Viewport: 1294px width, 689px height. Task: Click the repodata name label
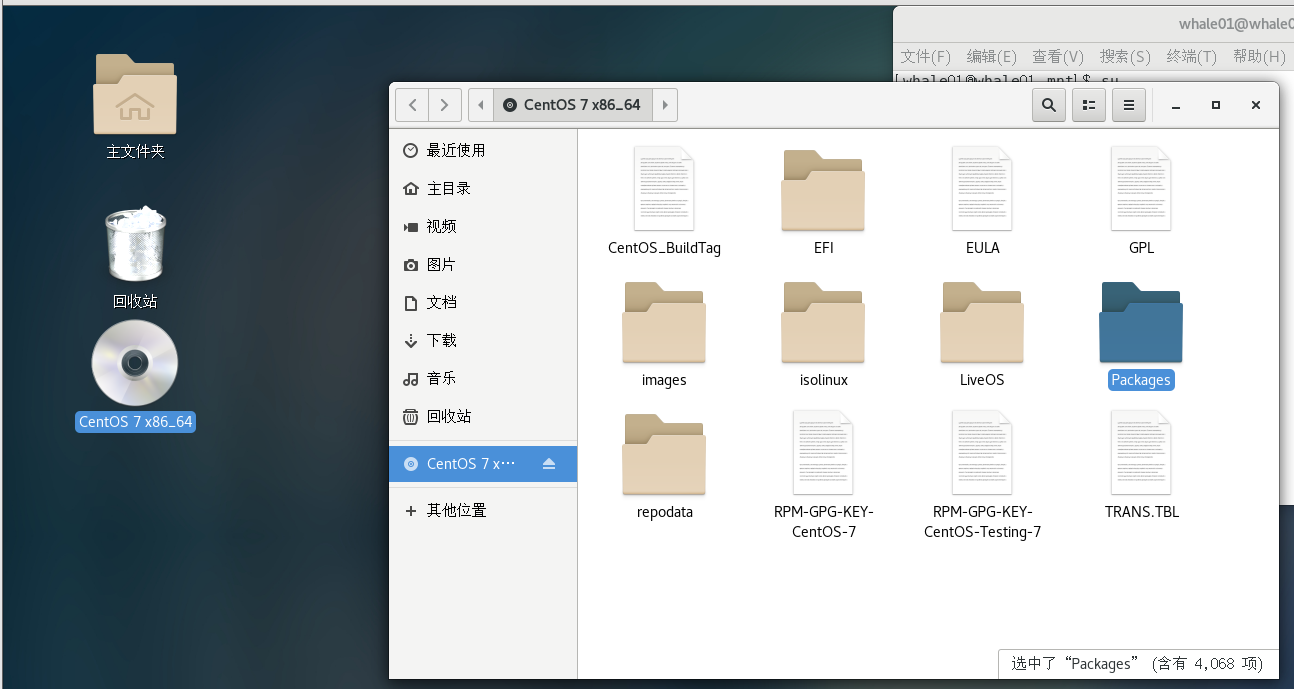664,512
